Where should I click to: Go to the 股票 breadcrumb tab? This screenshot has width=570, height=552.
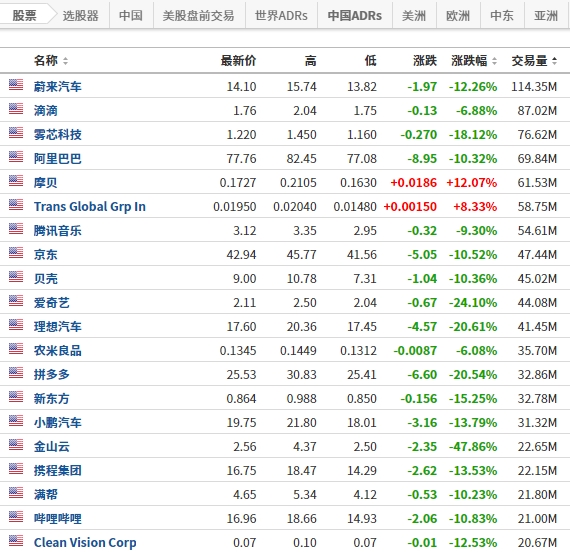(x=24, y=16)
